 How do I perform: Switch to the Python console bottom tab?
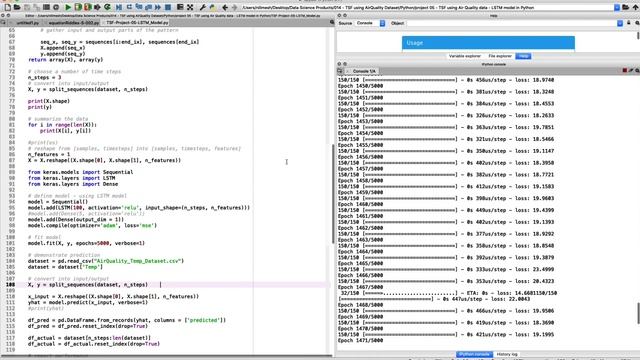pyautogui.click(x=474, y=354)
